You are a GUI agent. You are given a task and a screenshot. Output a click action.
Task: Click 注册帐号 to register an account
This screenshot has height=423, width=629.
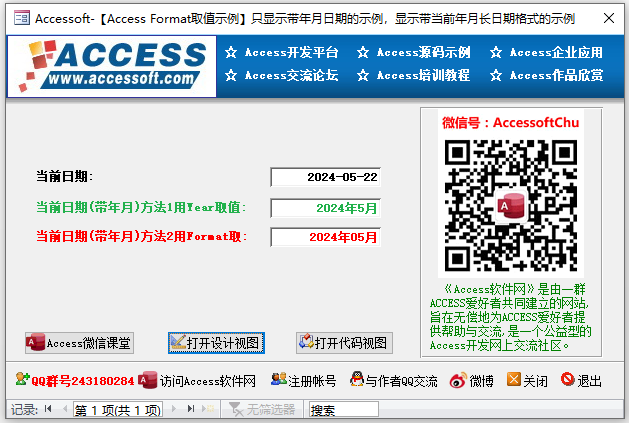point(312,380)
